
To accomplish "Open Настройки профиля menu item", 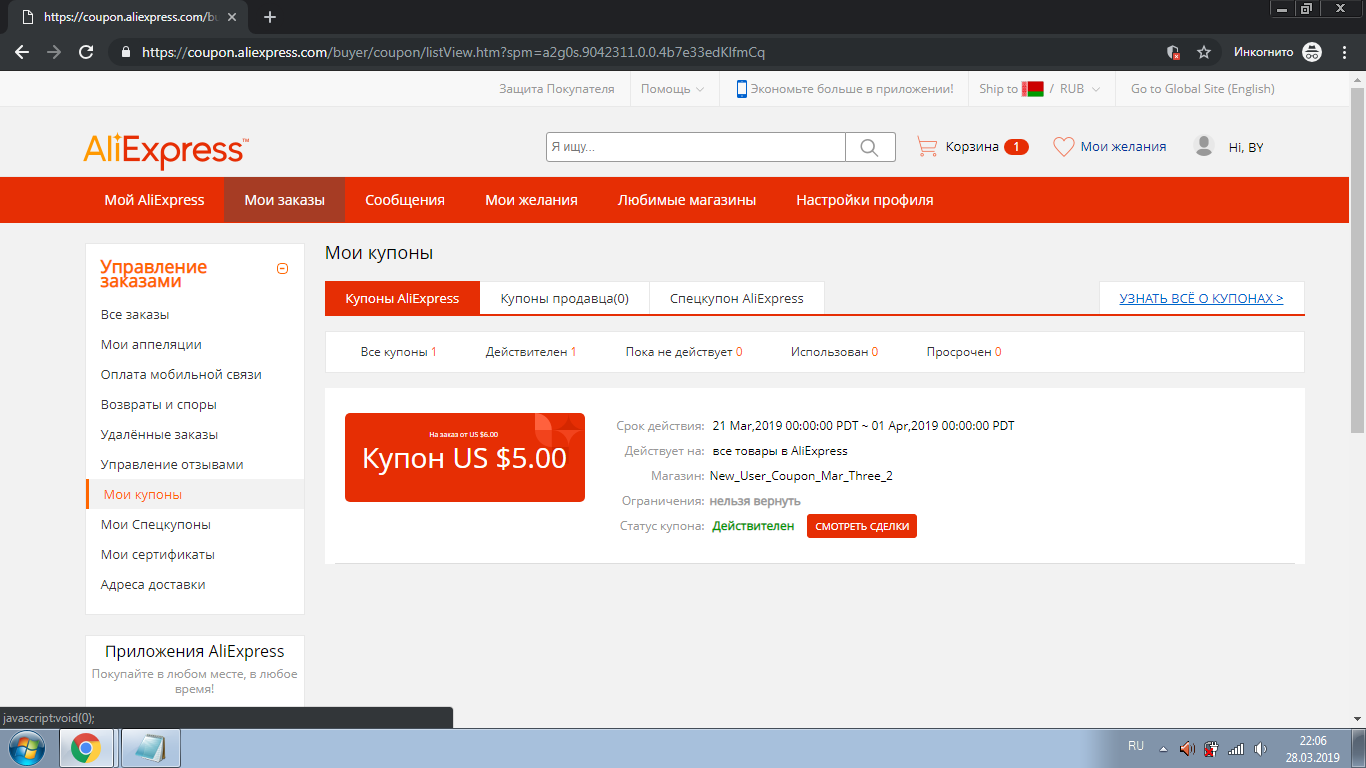I will (x=865, y=200).
